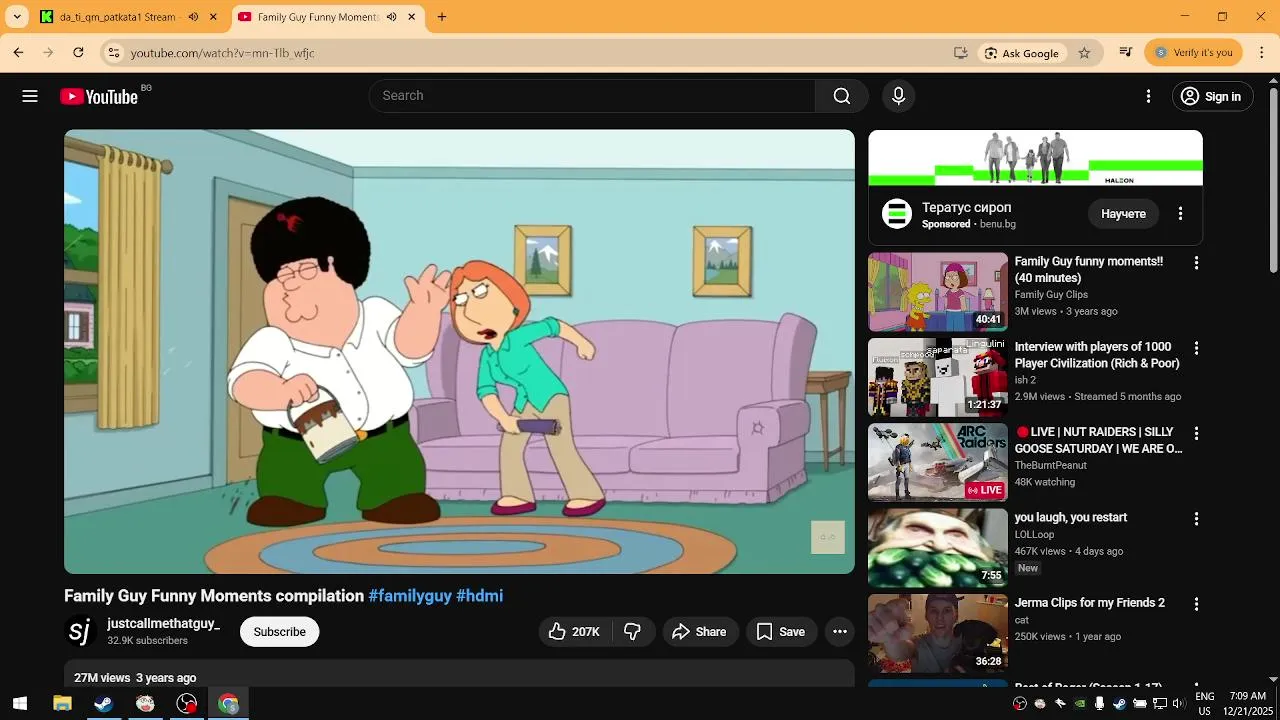This screenshot has width=1280, height=720.
Task: Open more actions ellipsis below the video
Action: click(840, 632)
